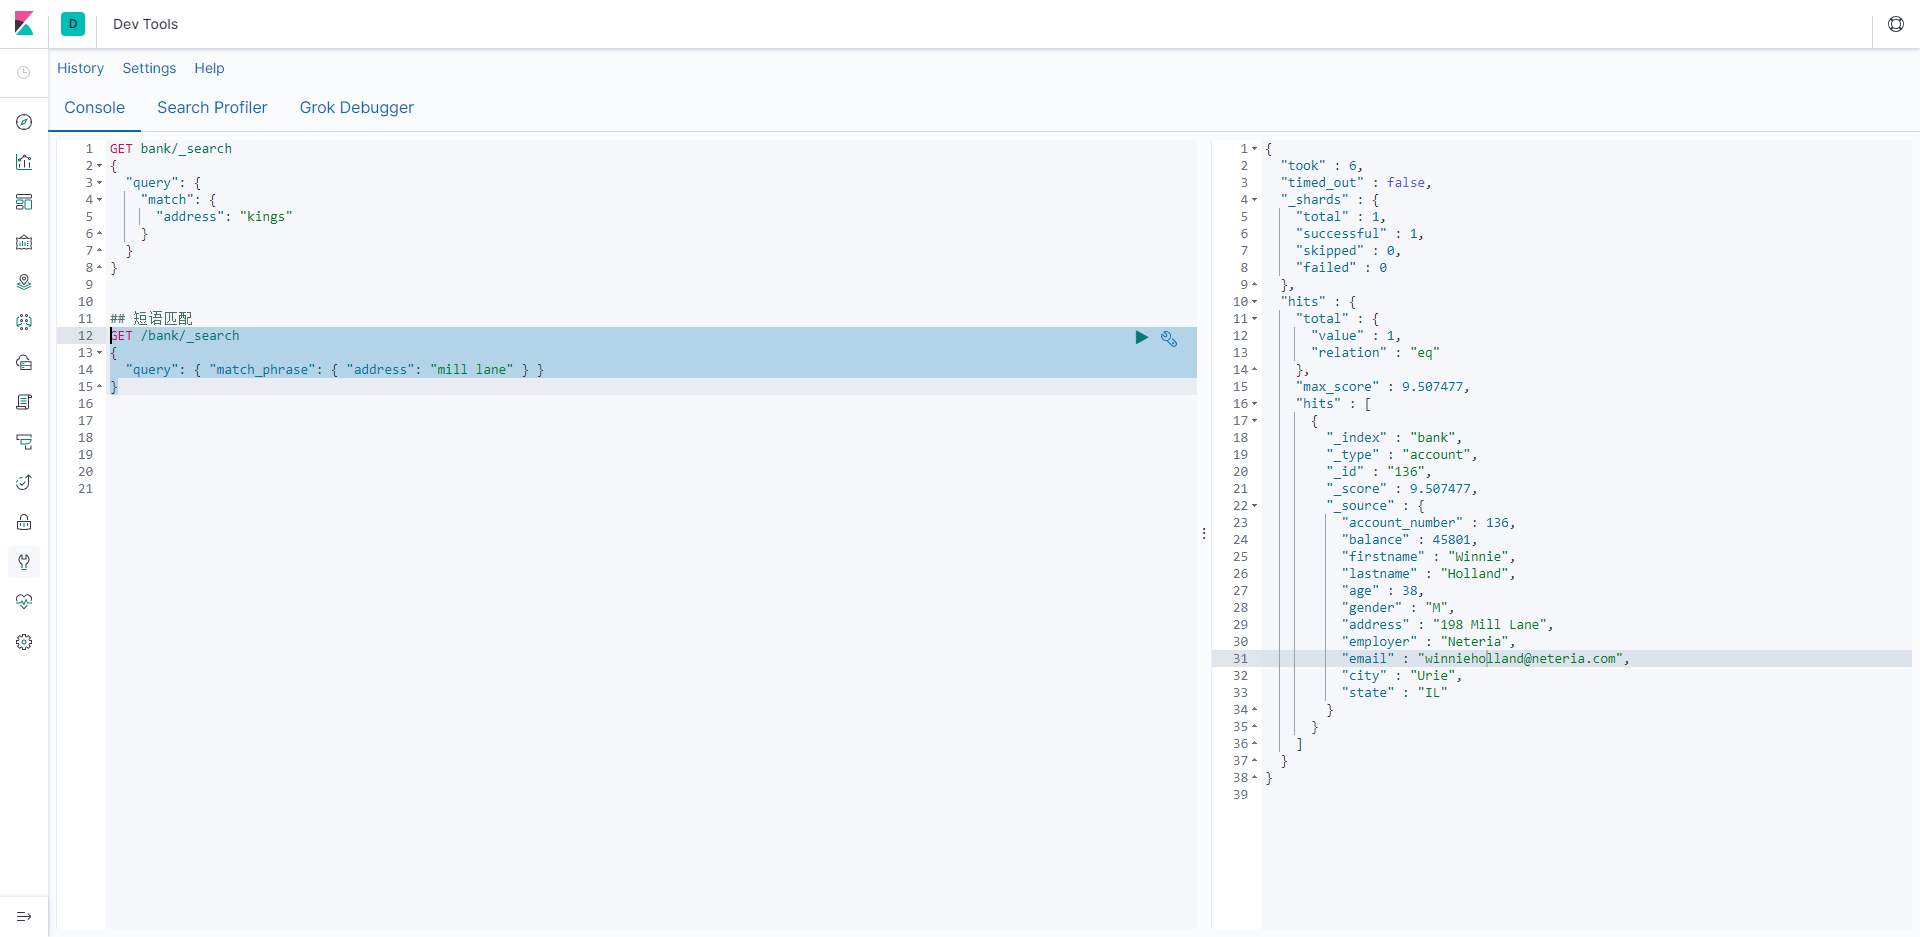Switch to the Console tab

point(95,108)
